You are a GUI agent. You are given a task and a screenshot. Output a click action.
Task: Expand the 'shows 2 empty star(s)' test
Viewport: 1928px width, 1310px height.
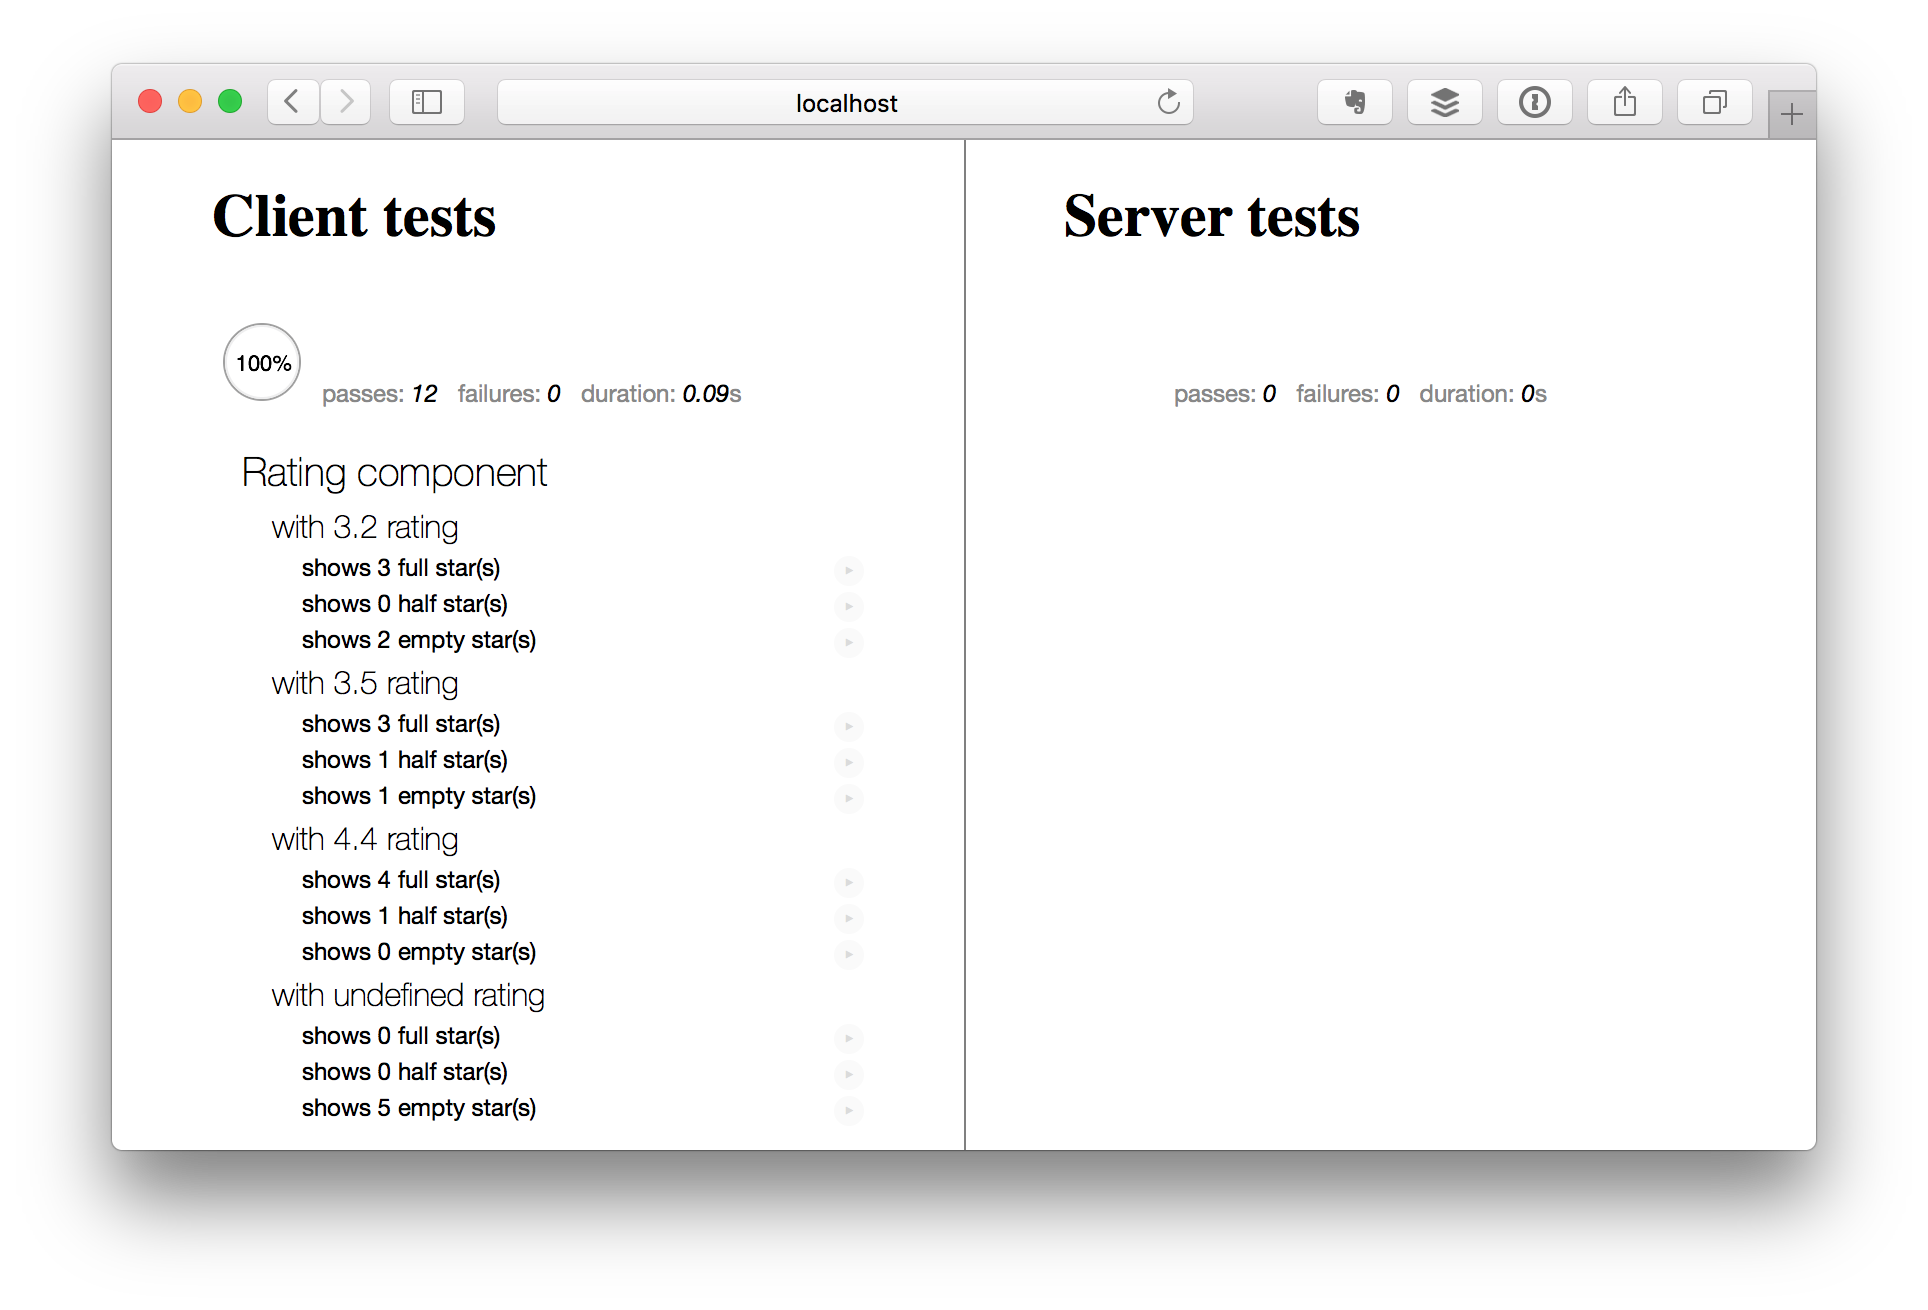pyautogui.click(x=419, y=640)
